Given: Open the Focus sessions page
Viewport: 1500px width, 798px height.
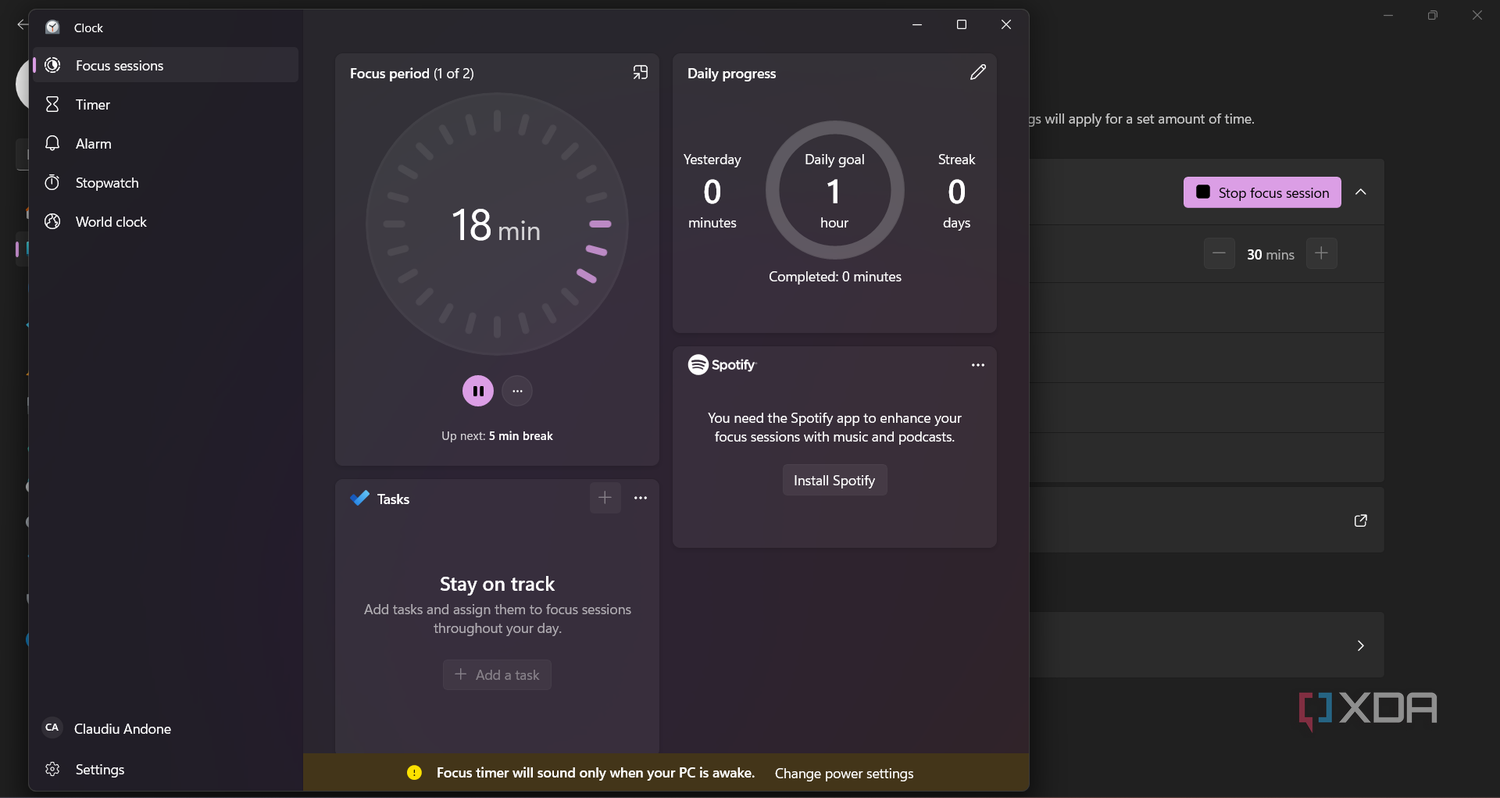Looking at the screenshot, I should (x=166, y=65).
